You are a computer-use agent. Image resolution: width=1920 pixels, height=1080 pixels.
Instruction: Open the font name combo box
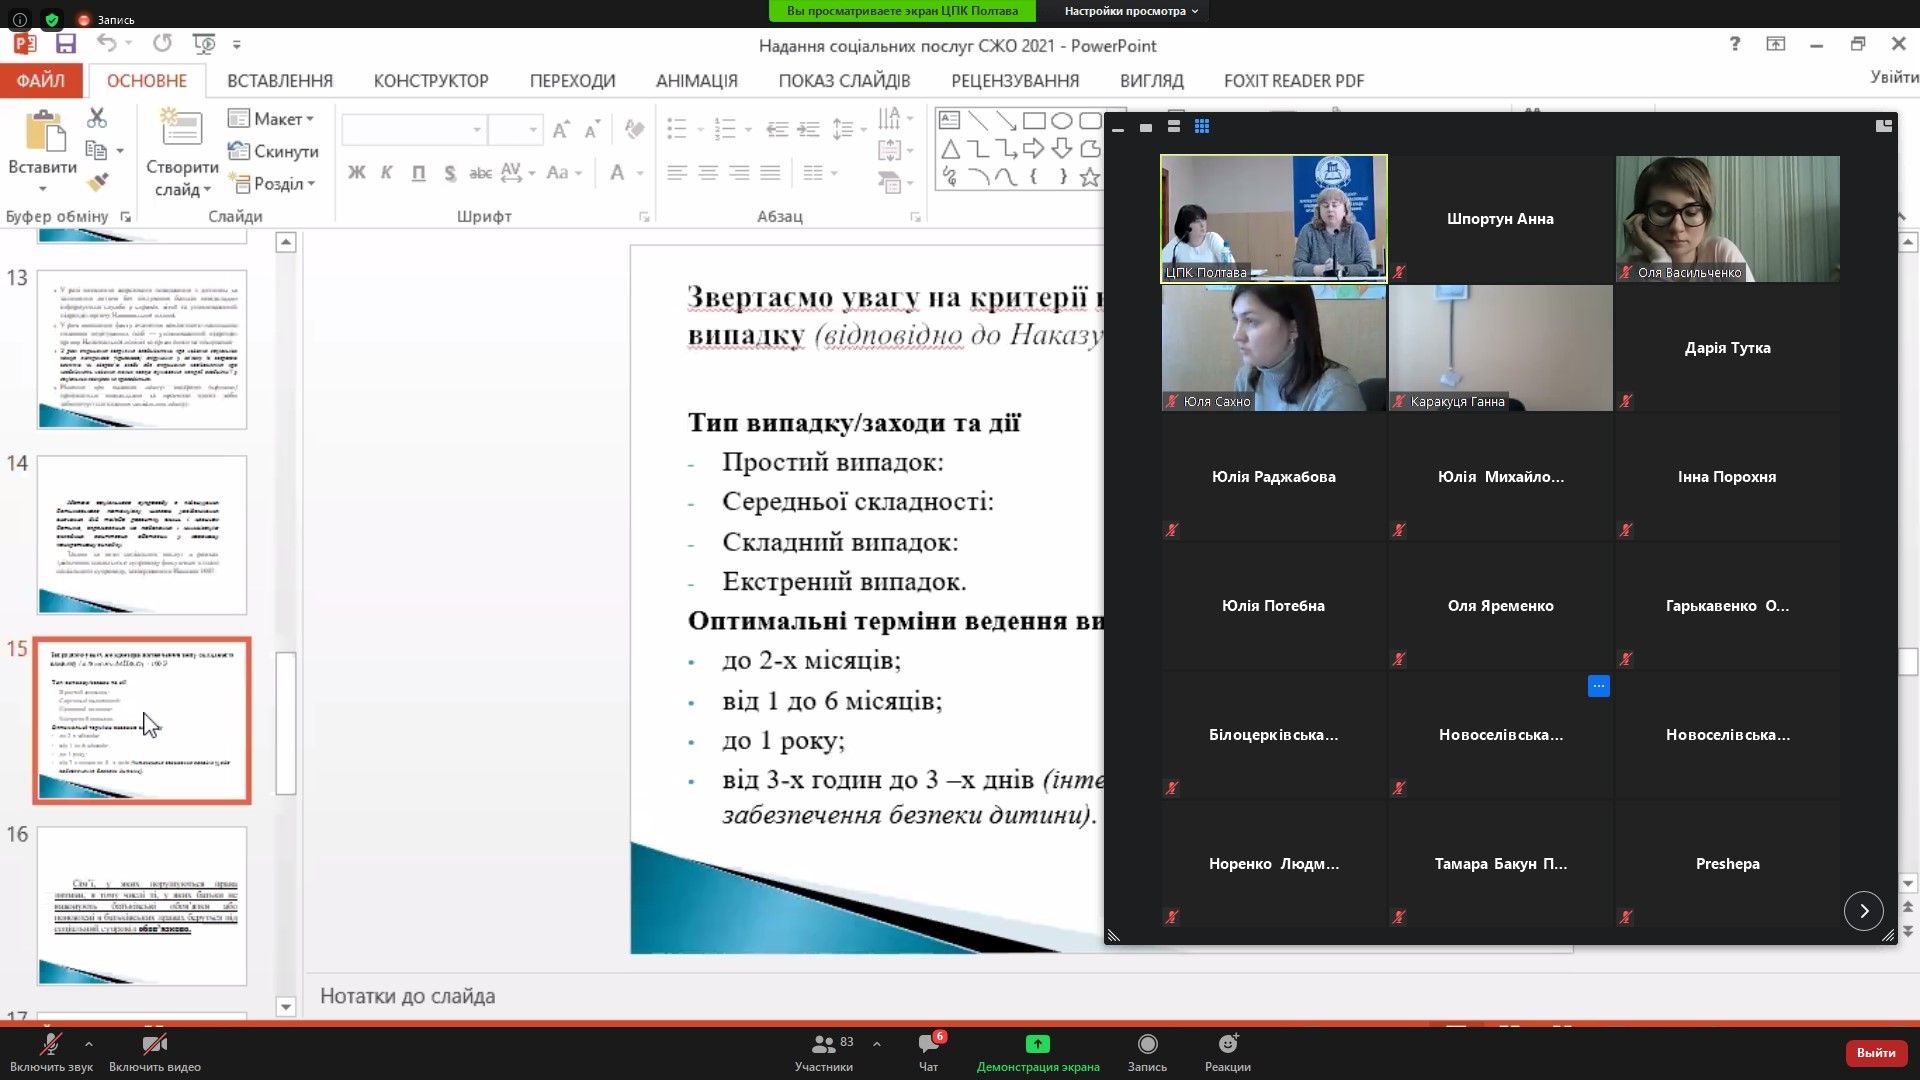coord(414,130)
